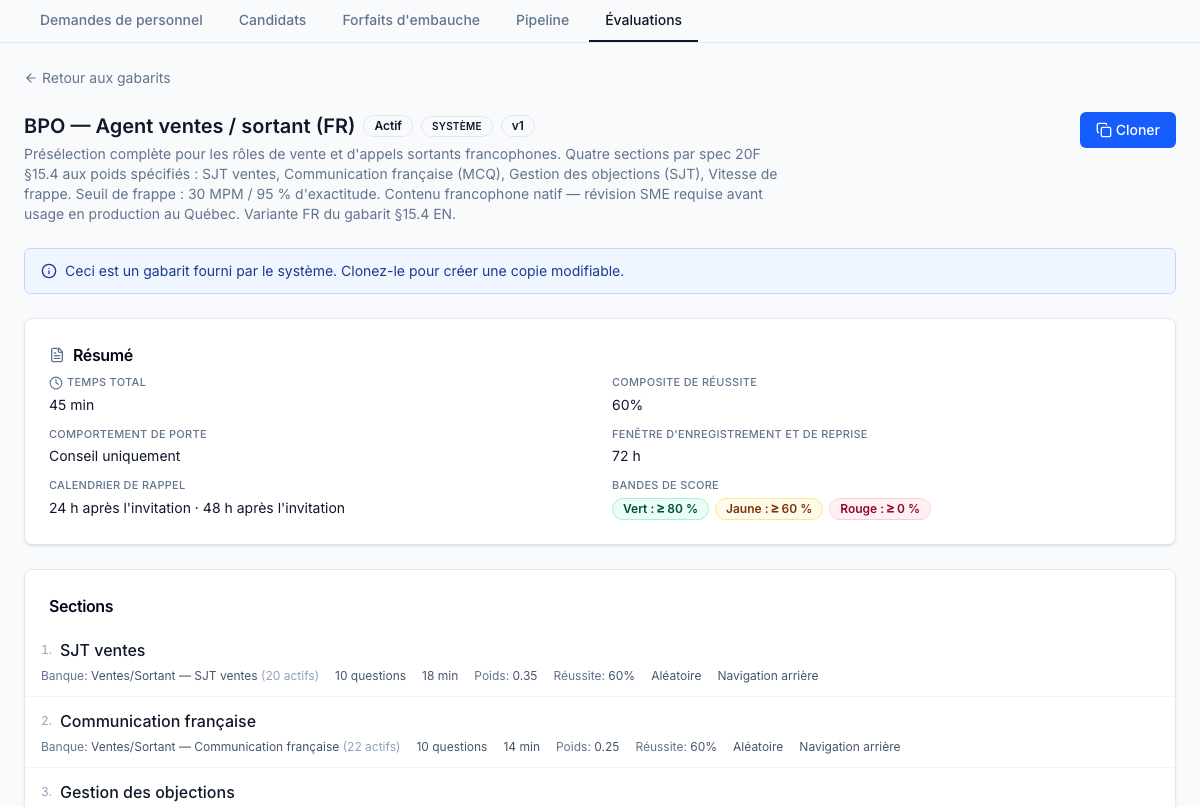Viewport: 1200px width, 807px height.
Task: Click the 72 h resume window value
Action: 626,456
